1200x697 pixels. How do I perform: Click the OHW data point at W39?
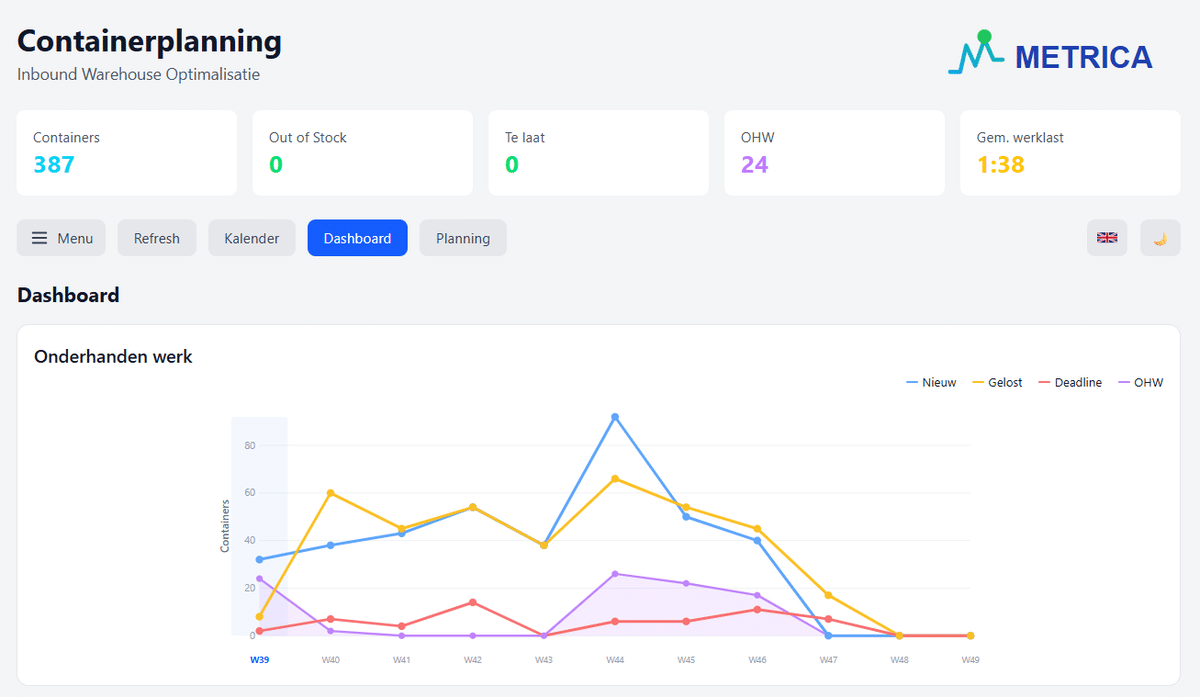[x=259, y=578]
